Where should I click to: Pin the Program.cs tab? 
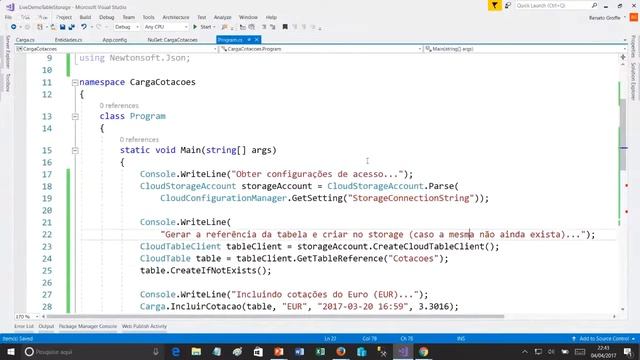[249, 40]
